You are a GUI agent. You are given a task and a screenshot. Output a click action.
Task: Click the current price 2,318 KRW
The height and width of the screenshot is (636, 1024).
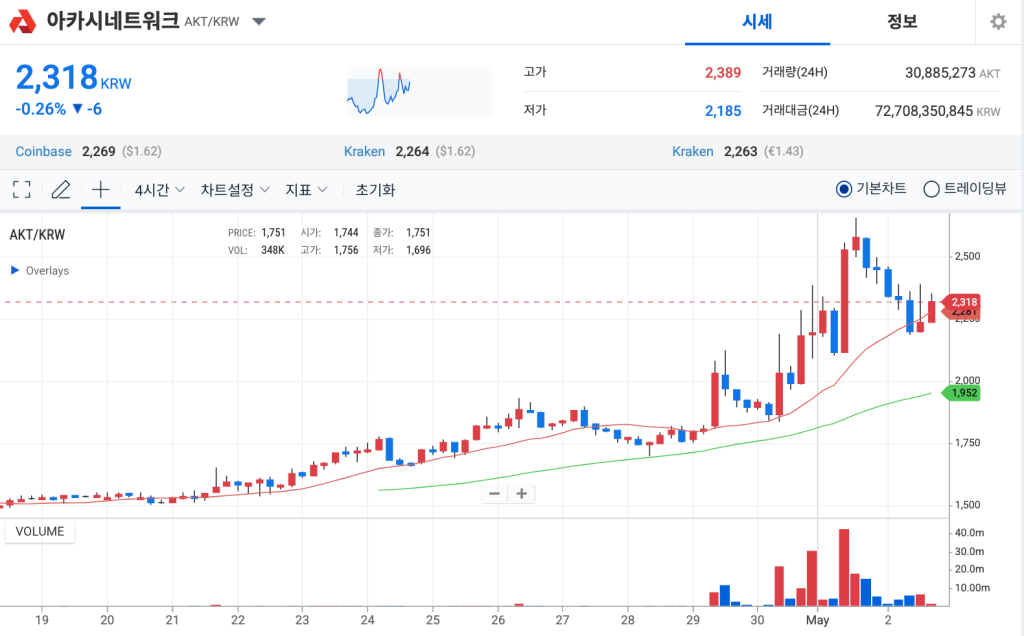(x=73, y=78)
